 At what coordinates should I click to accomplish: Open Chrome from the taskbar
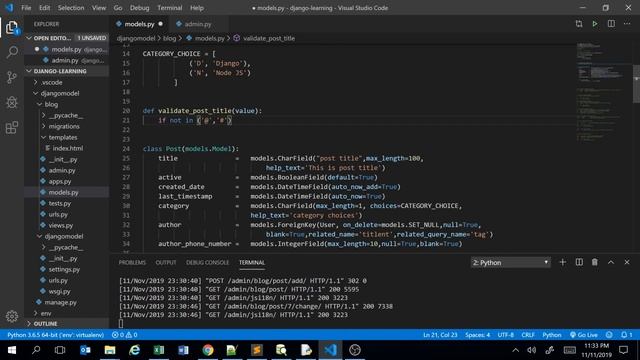(x=208, y=350)
